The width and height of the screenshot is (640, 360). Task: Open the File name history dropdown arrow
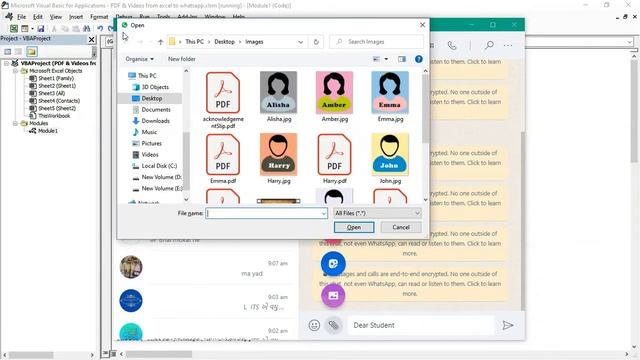324,213
